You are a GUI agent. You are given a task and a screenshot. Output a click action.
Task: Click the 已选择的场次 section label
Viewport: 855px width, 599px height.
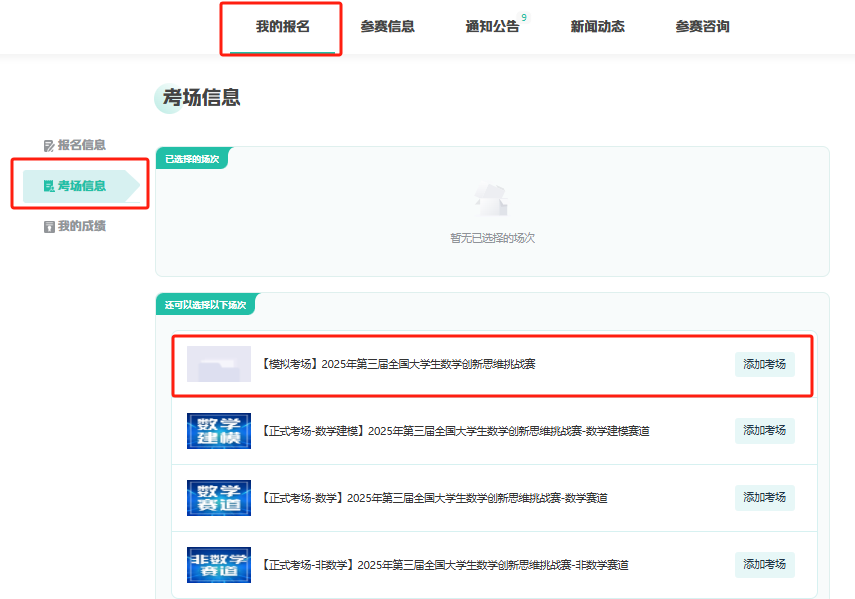(192, 159)
